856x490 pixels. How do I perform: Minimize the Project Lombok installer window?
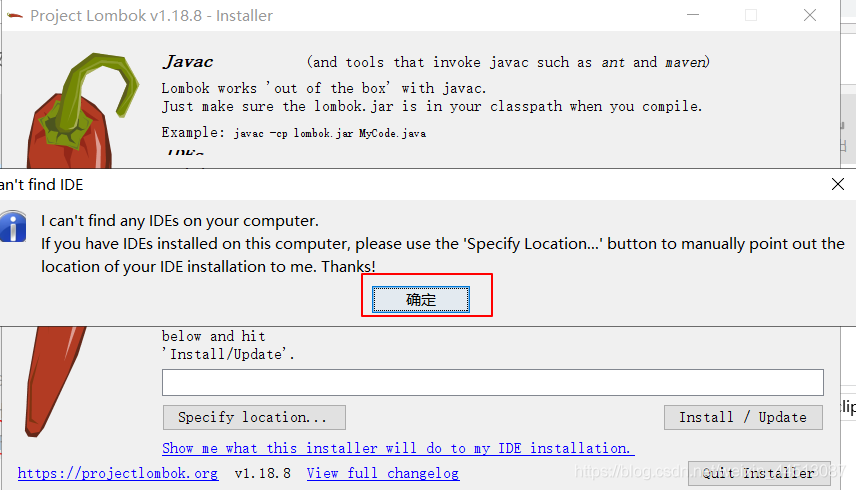pyautogui.click(x=693, y=15)
